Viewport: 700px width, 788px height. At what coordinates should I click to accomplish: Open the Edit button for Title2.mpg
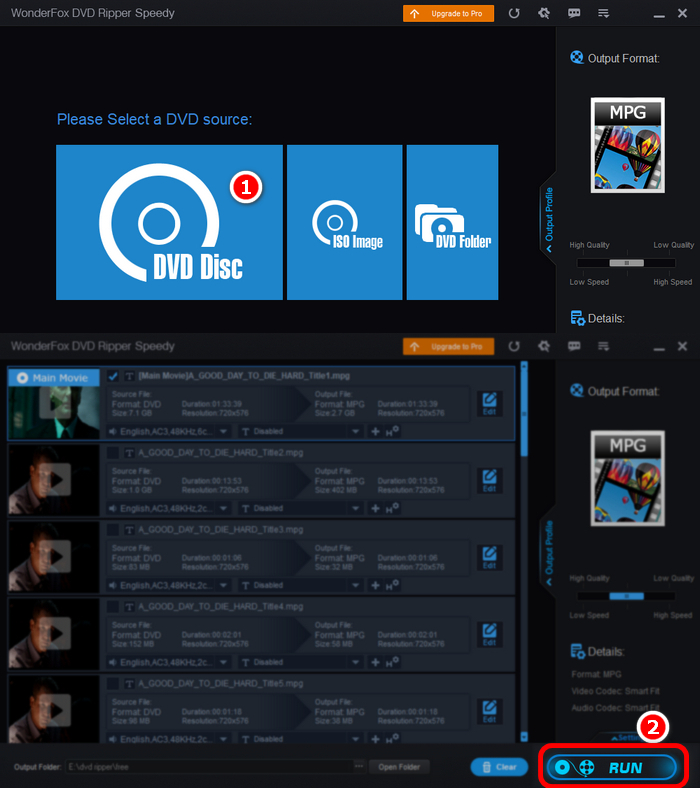(x=489, y=480)
